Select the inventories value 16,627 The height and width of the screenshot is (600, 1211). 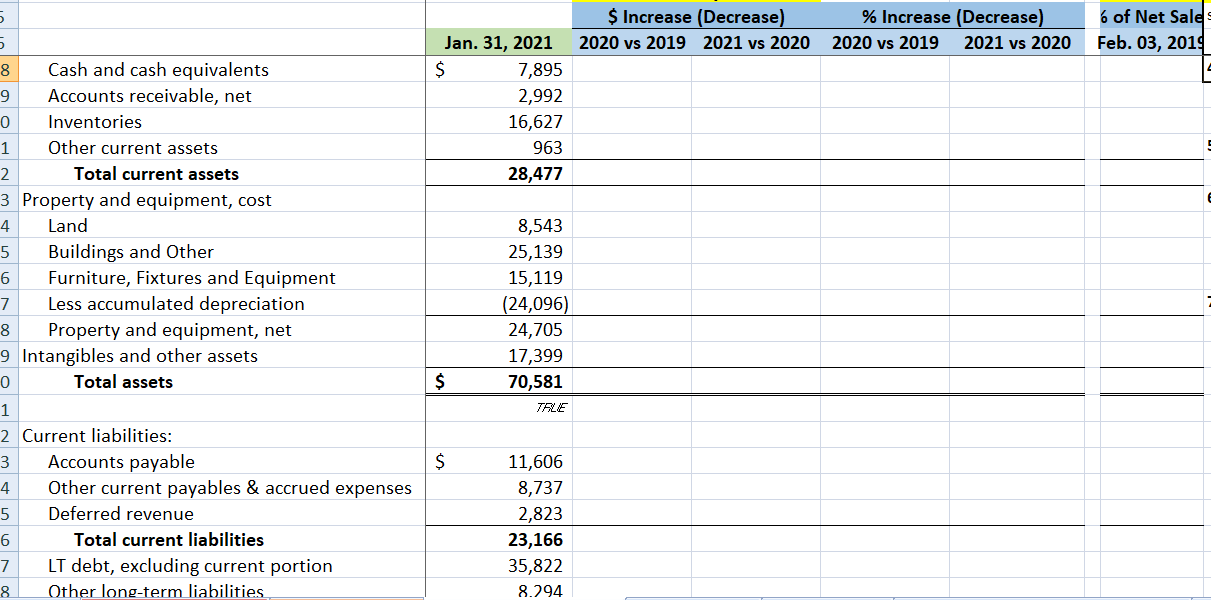(499, 121)
